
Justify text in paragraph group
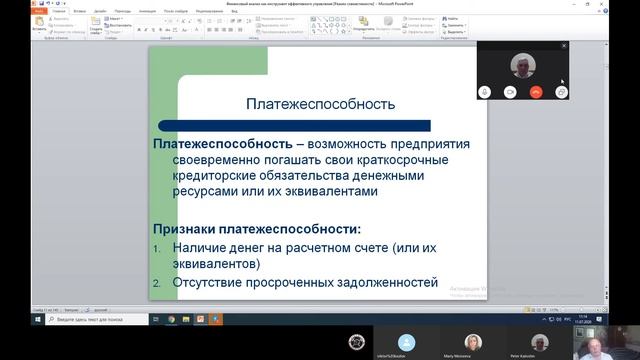[231, 30]
